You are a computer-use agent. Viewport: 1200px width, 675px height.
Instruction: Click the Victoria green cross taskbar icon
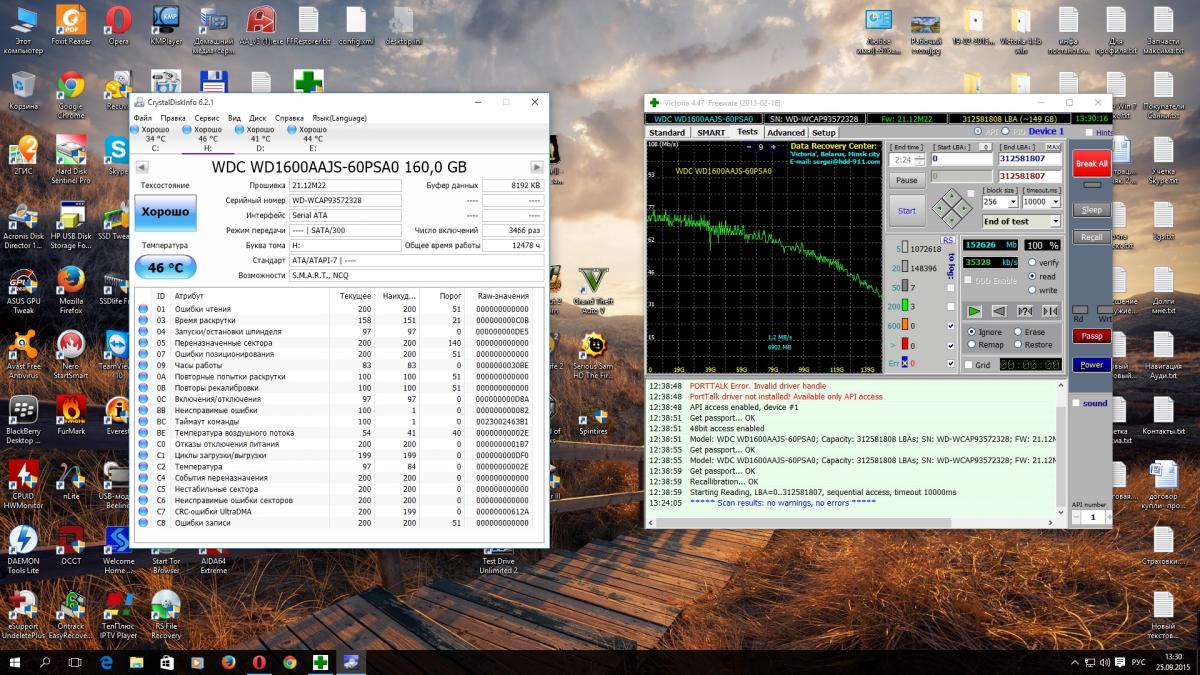320,661
